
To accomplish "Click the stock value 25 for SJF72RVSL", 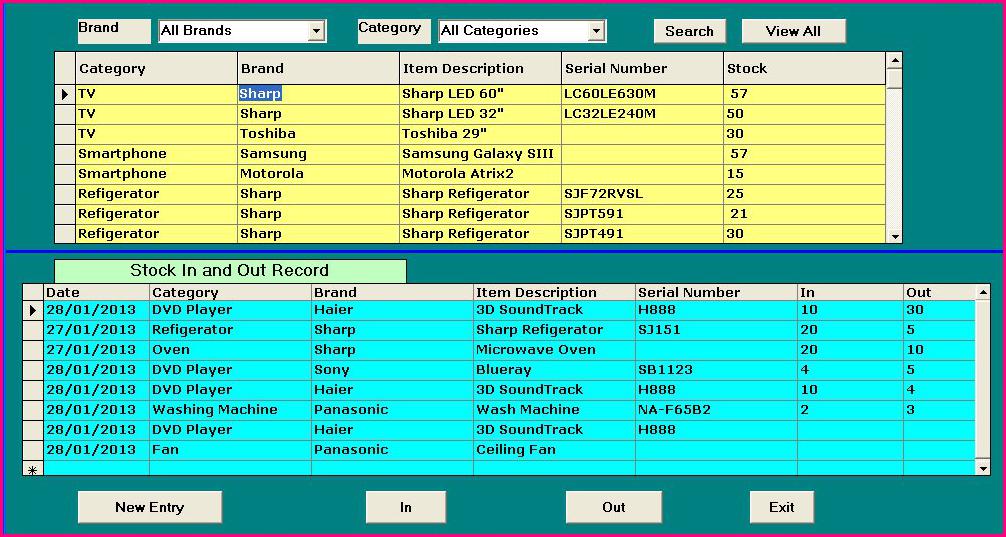I will (804, 193).
